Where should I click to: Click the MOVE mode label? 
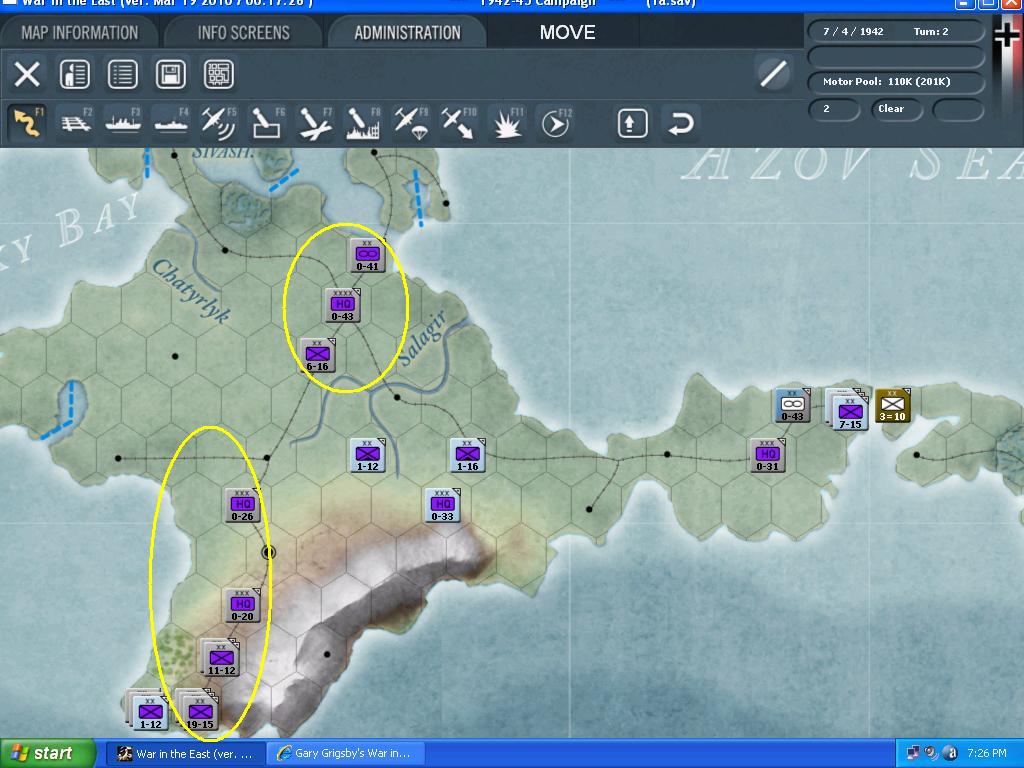(x=567, y=33)
